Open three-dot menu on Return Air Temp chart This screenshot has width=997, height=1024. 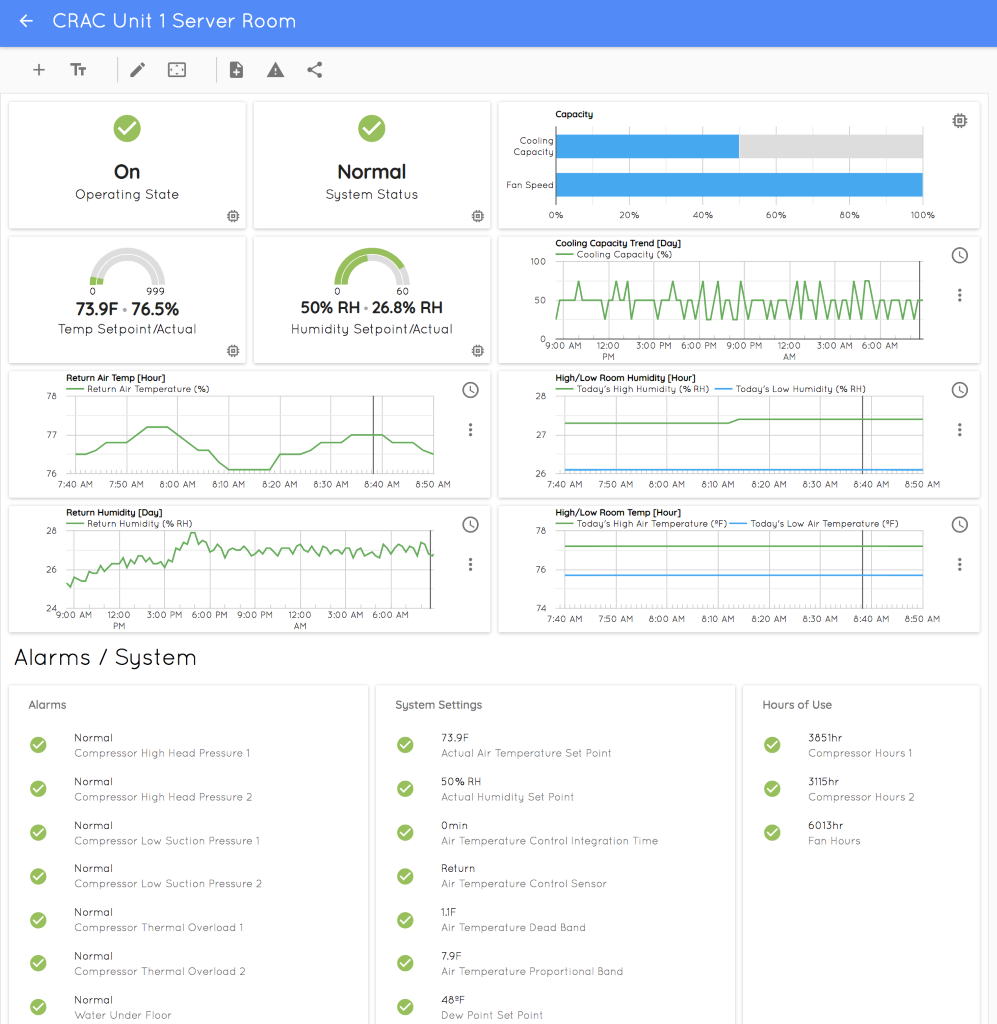coord(470,430)
